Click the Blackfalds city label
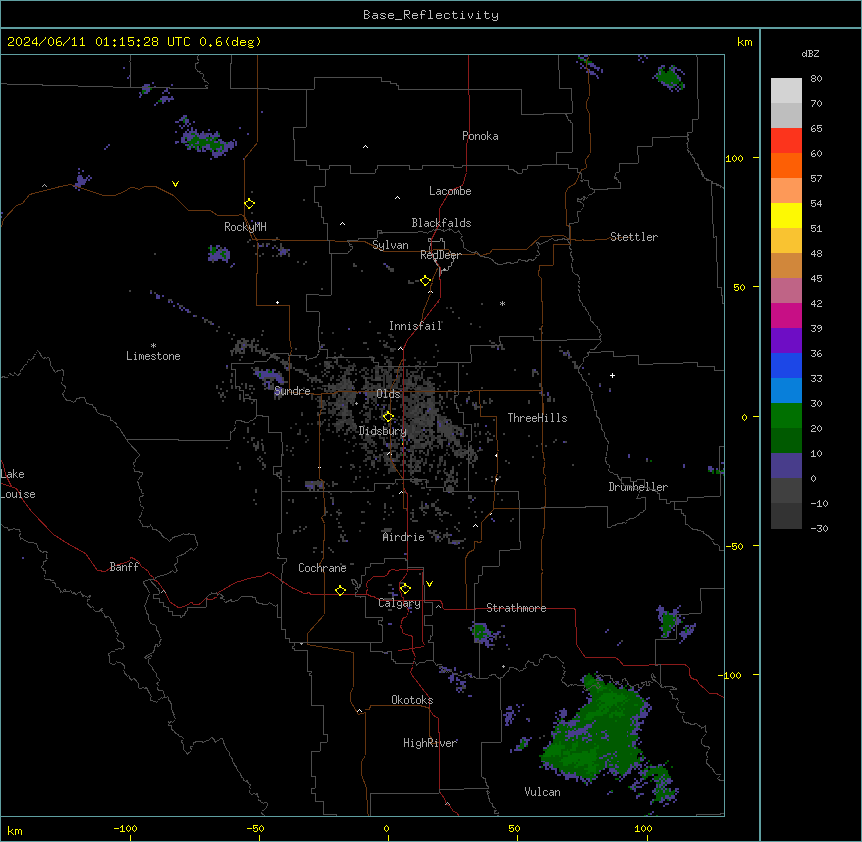 point(441,223)
